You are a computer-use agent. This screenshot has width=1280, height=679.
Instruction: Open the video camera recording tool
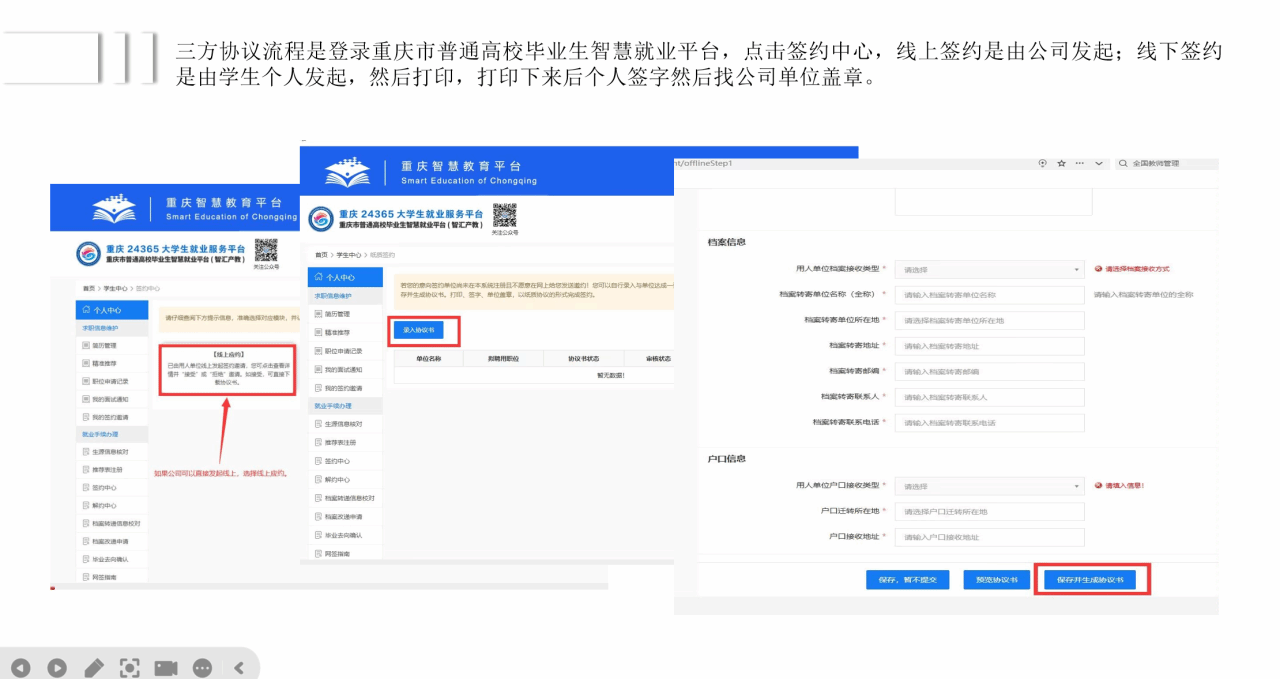166,668
